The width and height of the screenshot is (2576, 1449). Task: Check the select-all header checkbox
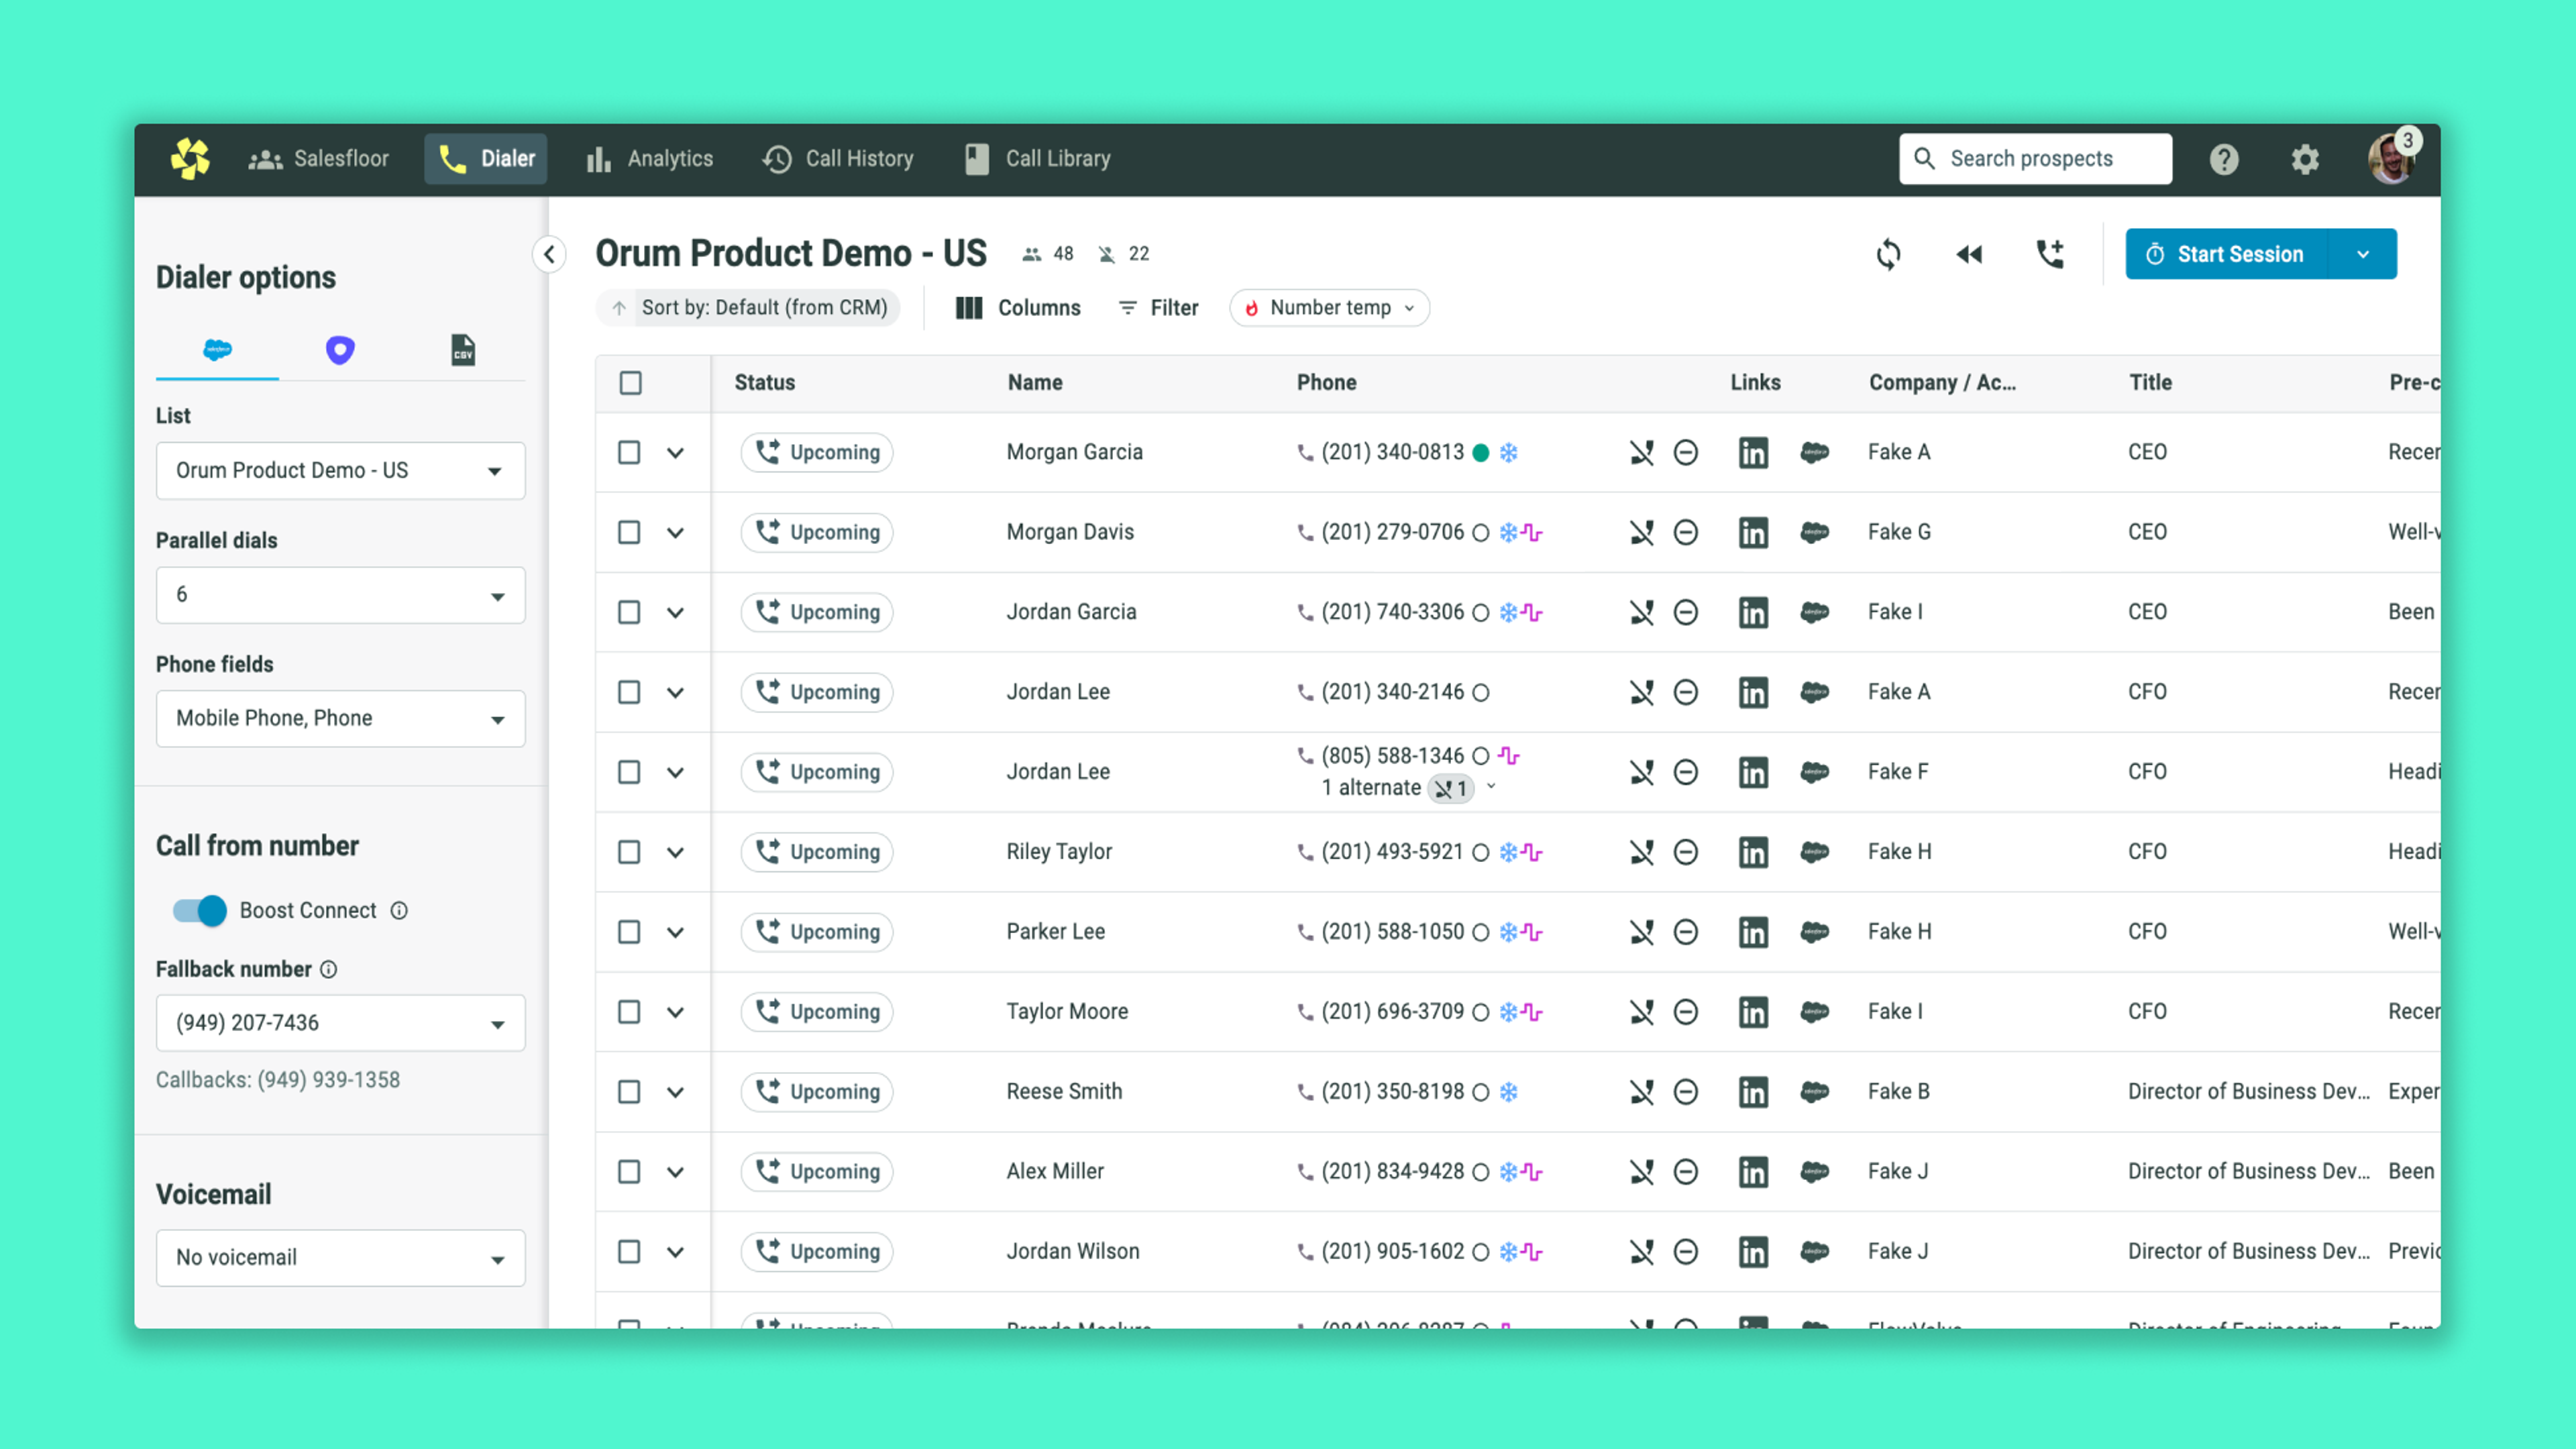(x=630, y=383)
